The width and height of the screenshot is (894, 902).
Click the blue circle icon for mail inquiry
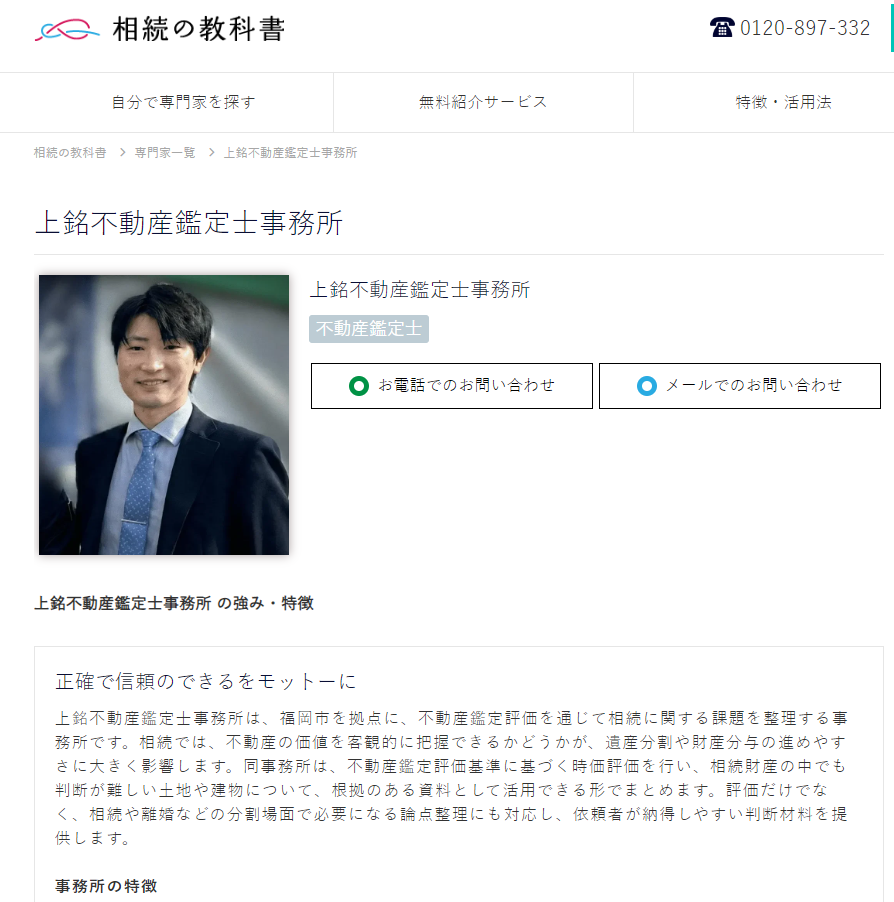647,385
